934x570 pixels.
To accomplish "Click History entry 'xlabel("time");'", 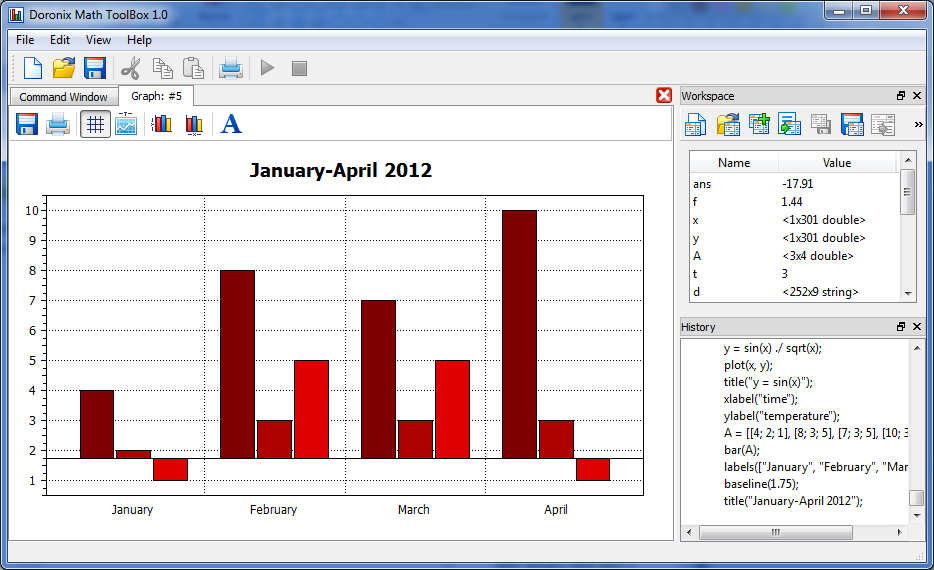I will point(760,399).
